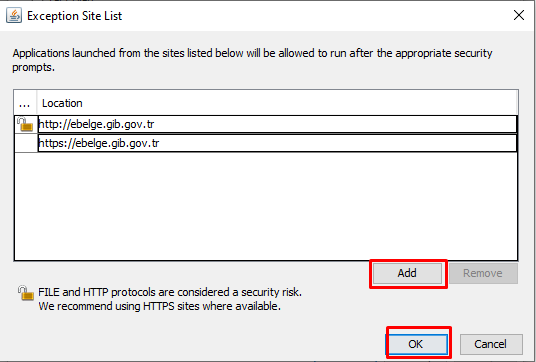The height and width of the screenshot is (362, 536).
Task: Select the http://ebelge.gib.gov.tr entry
Action: 277,124
